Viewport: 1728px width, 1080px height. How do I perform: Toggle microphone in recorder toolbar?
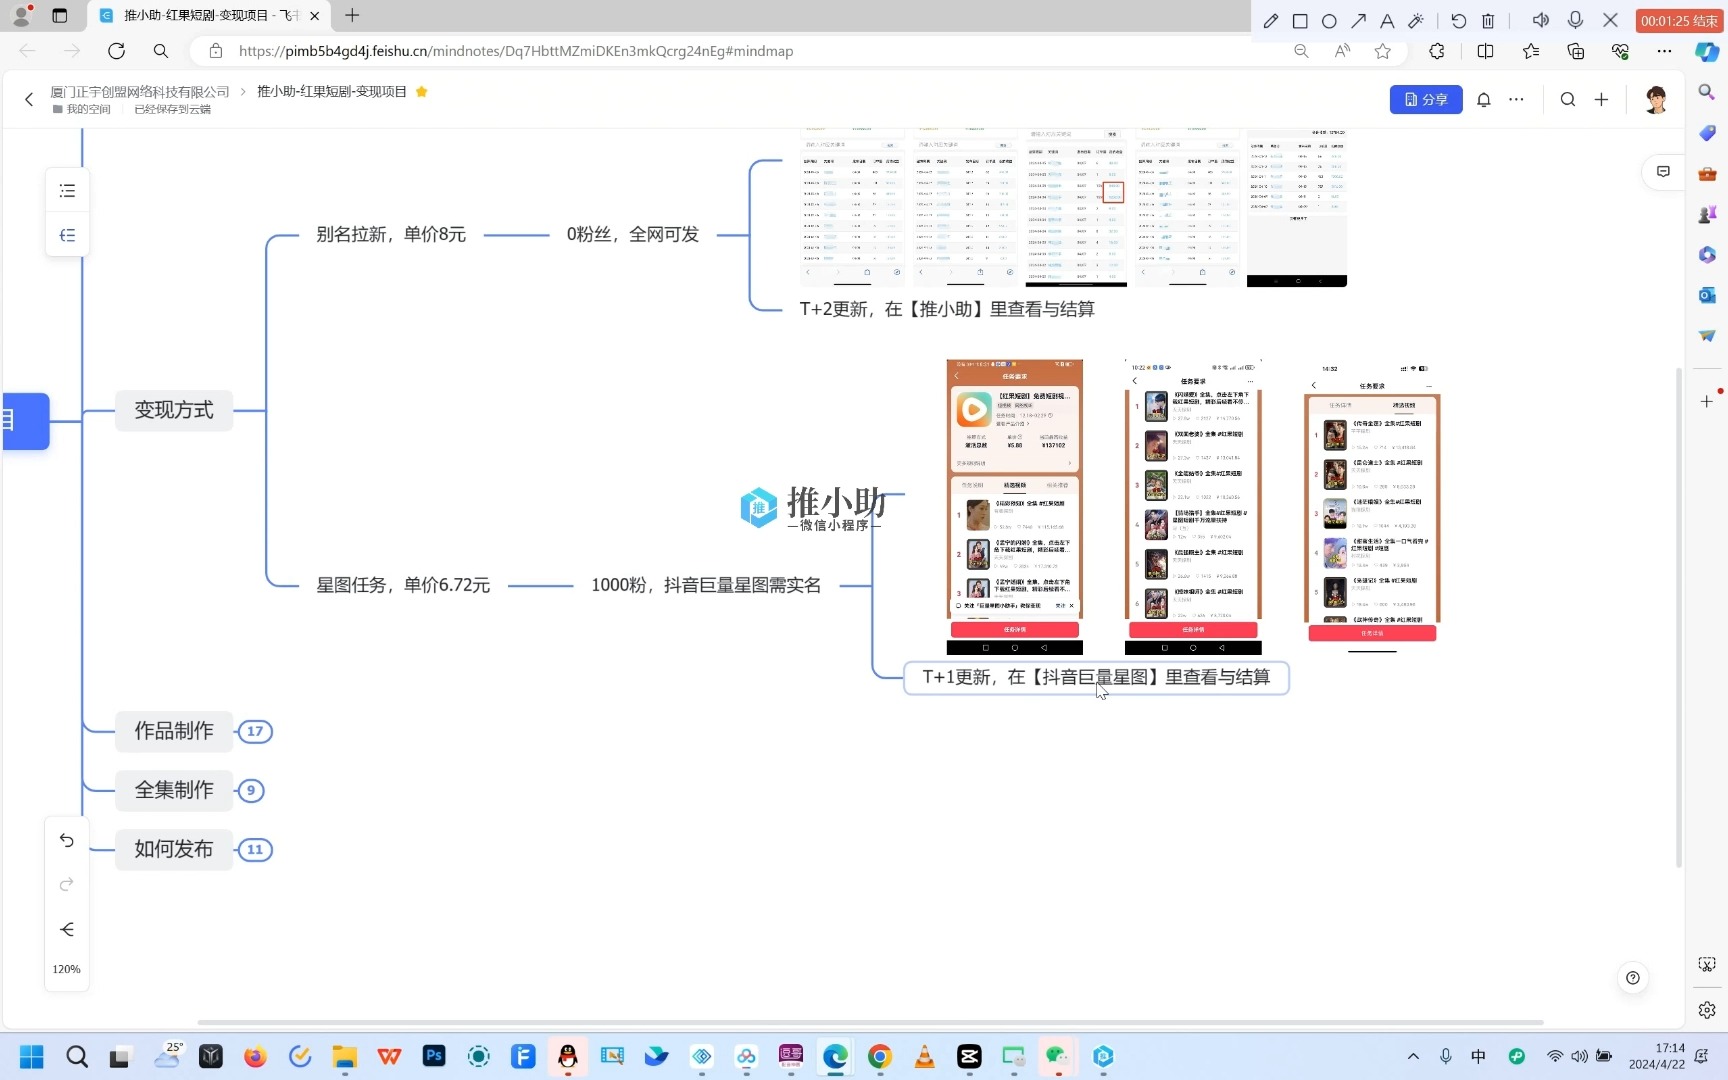1576,20
